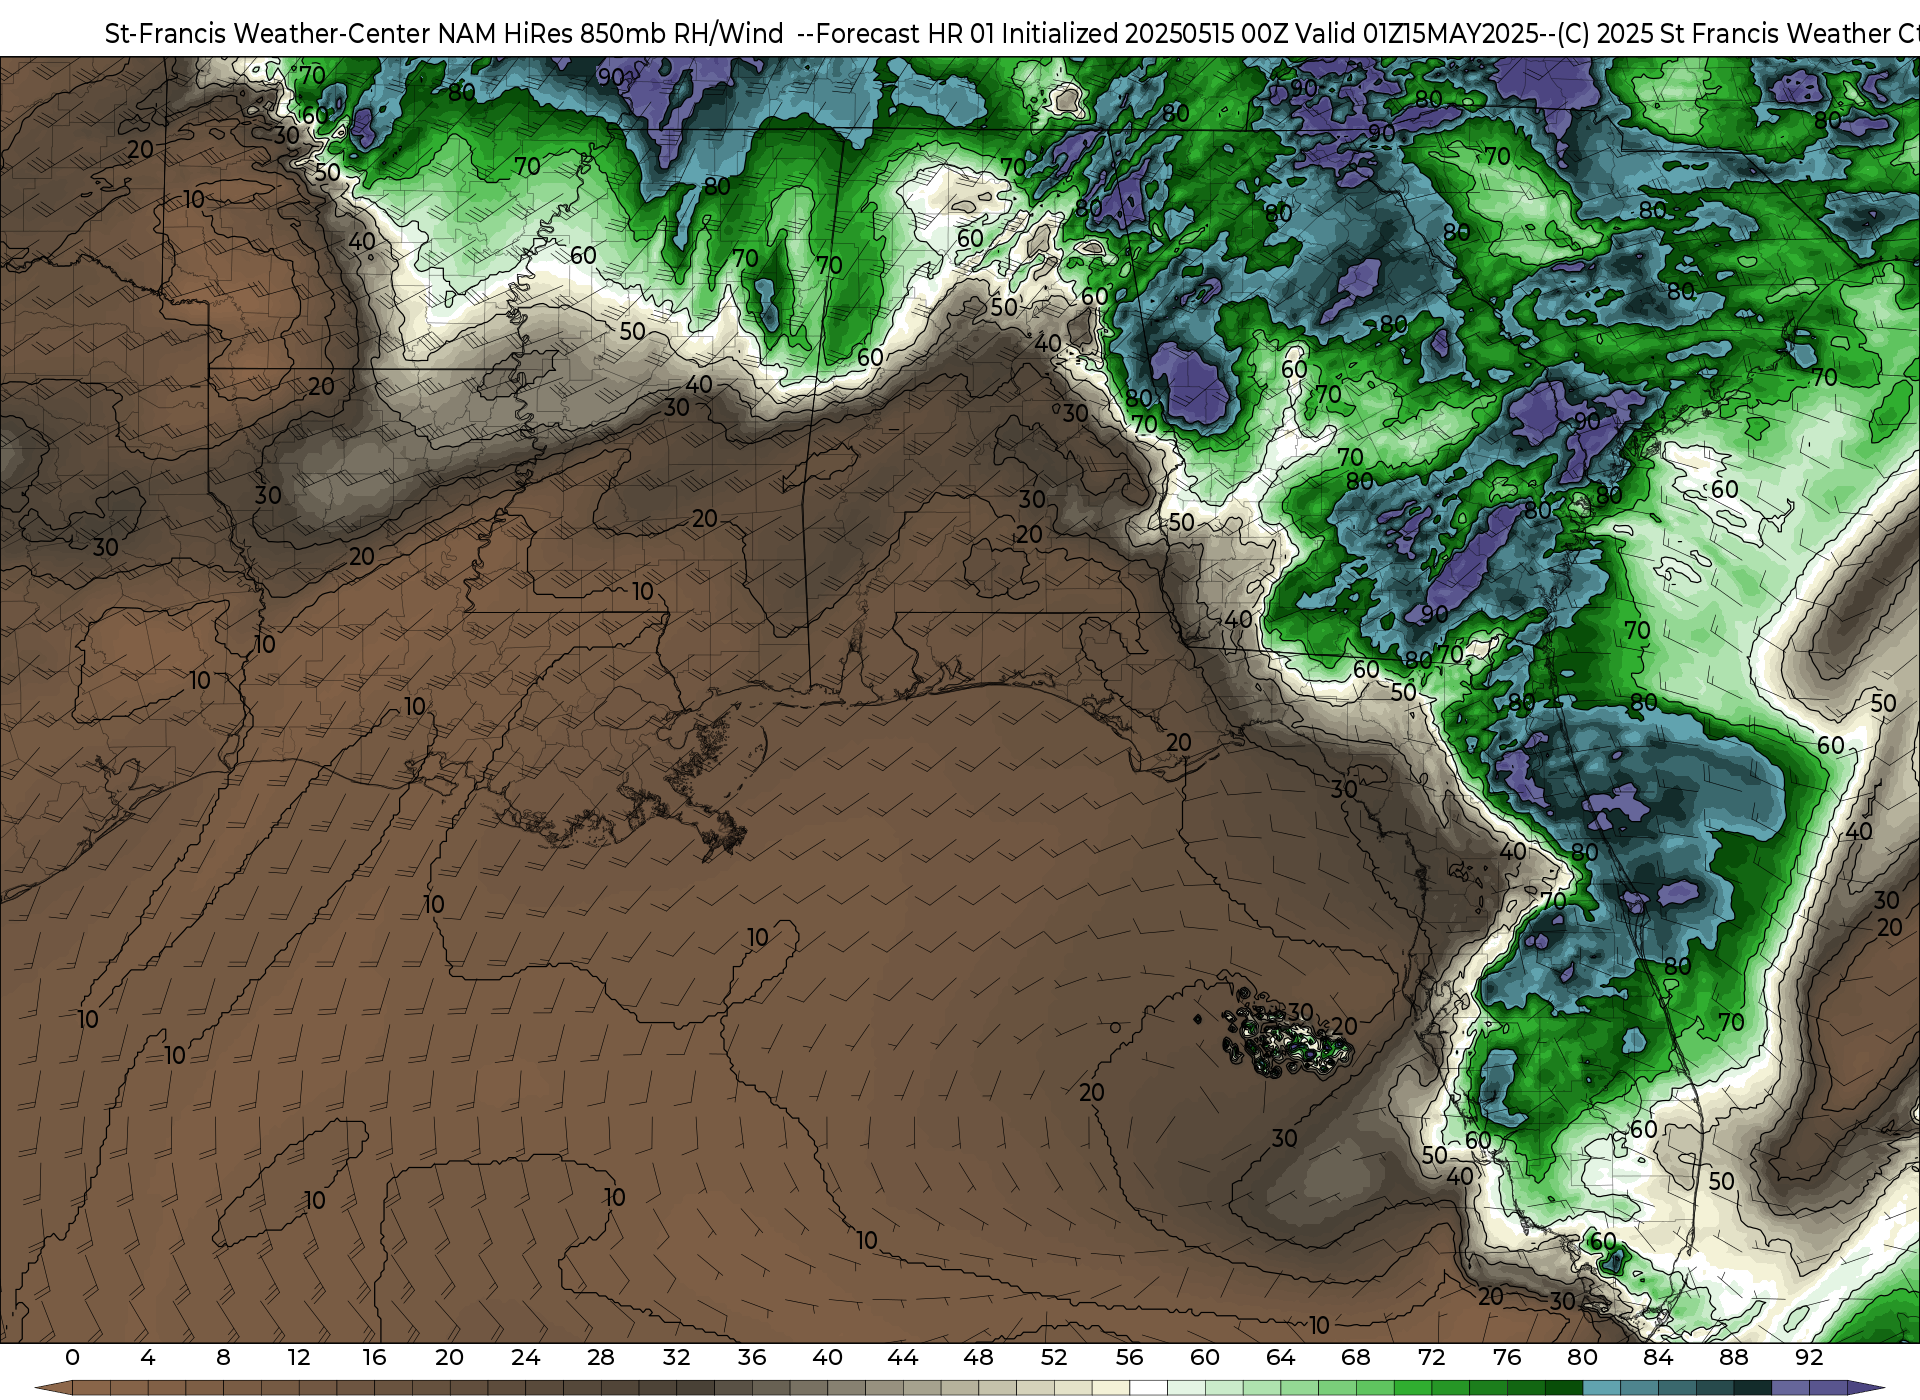
Task: Click the white colorbar swatch below label "56"
Action: tap(1148, 1388)
